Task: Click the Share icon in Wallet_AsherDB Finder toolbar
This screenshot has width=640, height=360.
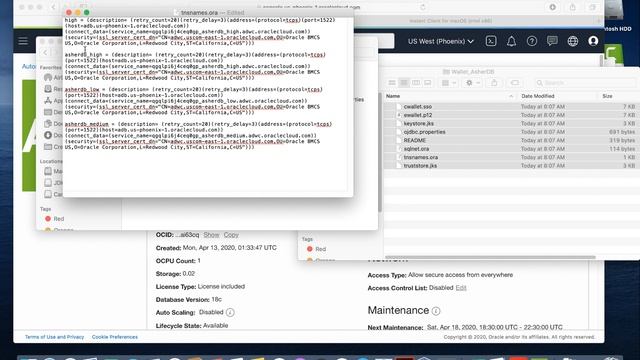Action: pos(494,83)
